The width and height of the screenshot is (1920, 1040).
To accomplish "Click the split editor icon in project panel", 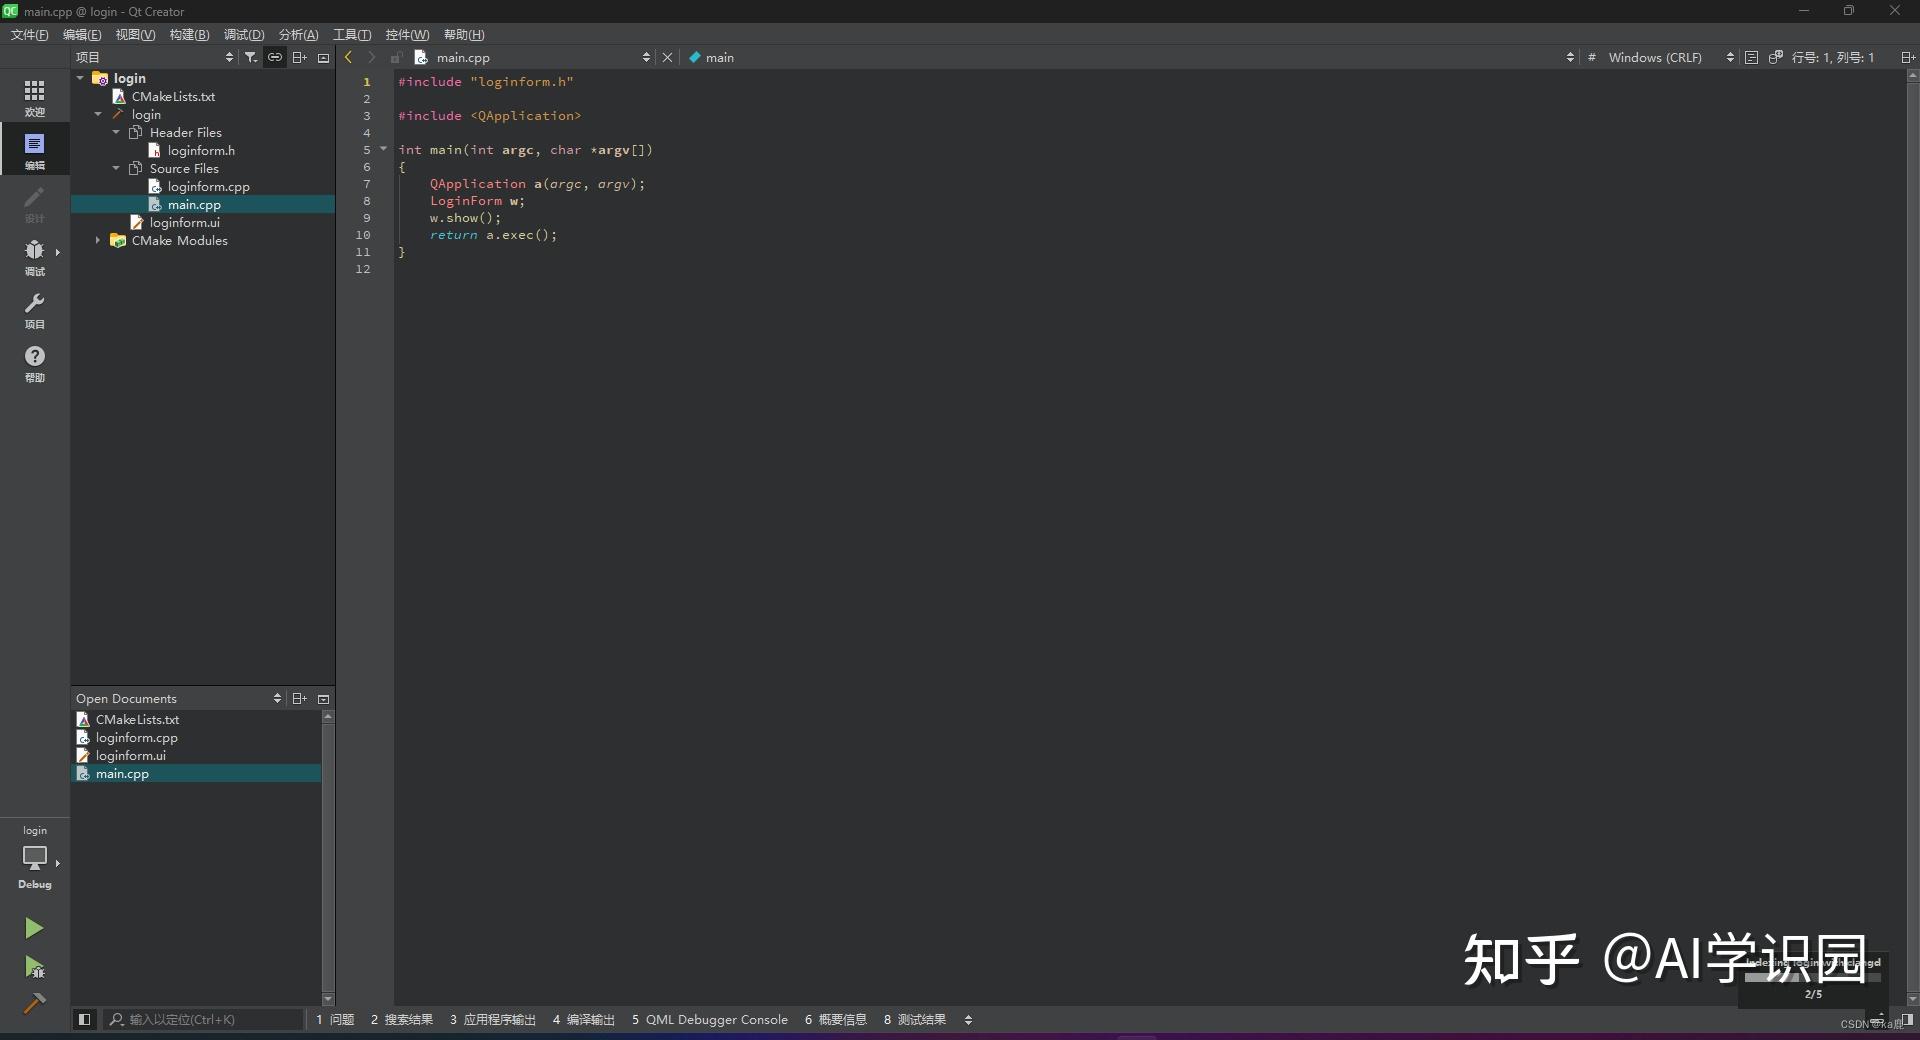I will (x=299, y=57).
